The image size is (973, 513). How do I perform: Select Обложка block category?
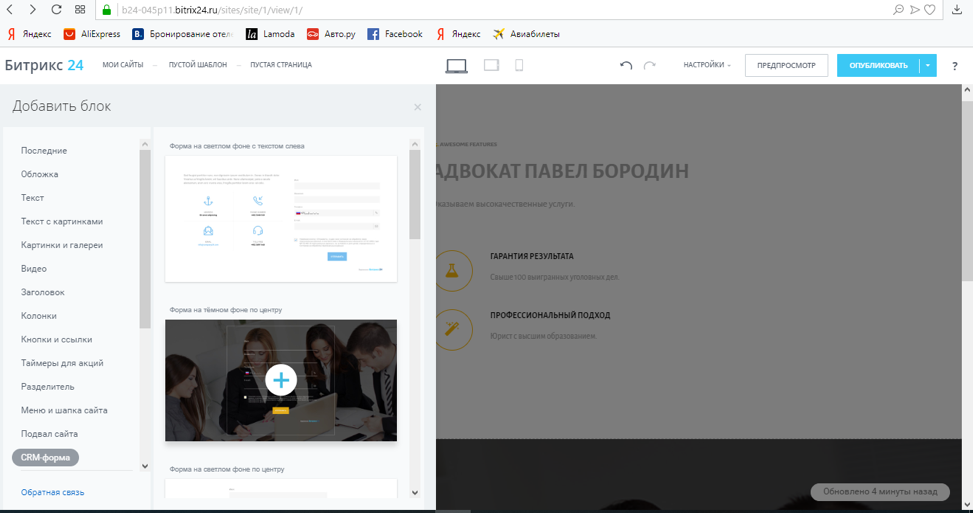(40, 174)
